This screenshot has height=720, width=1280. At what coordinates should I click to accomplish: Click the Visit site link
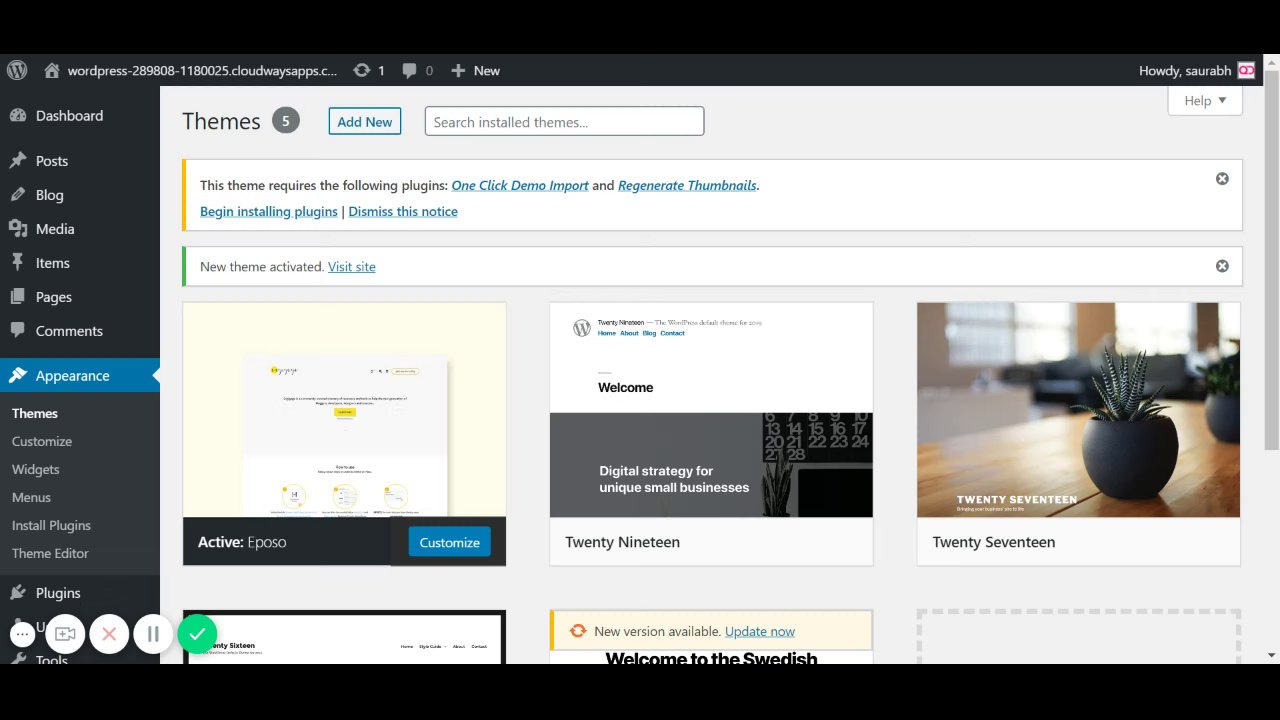point(352,266)
